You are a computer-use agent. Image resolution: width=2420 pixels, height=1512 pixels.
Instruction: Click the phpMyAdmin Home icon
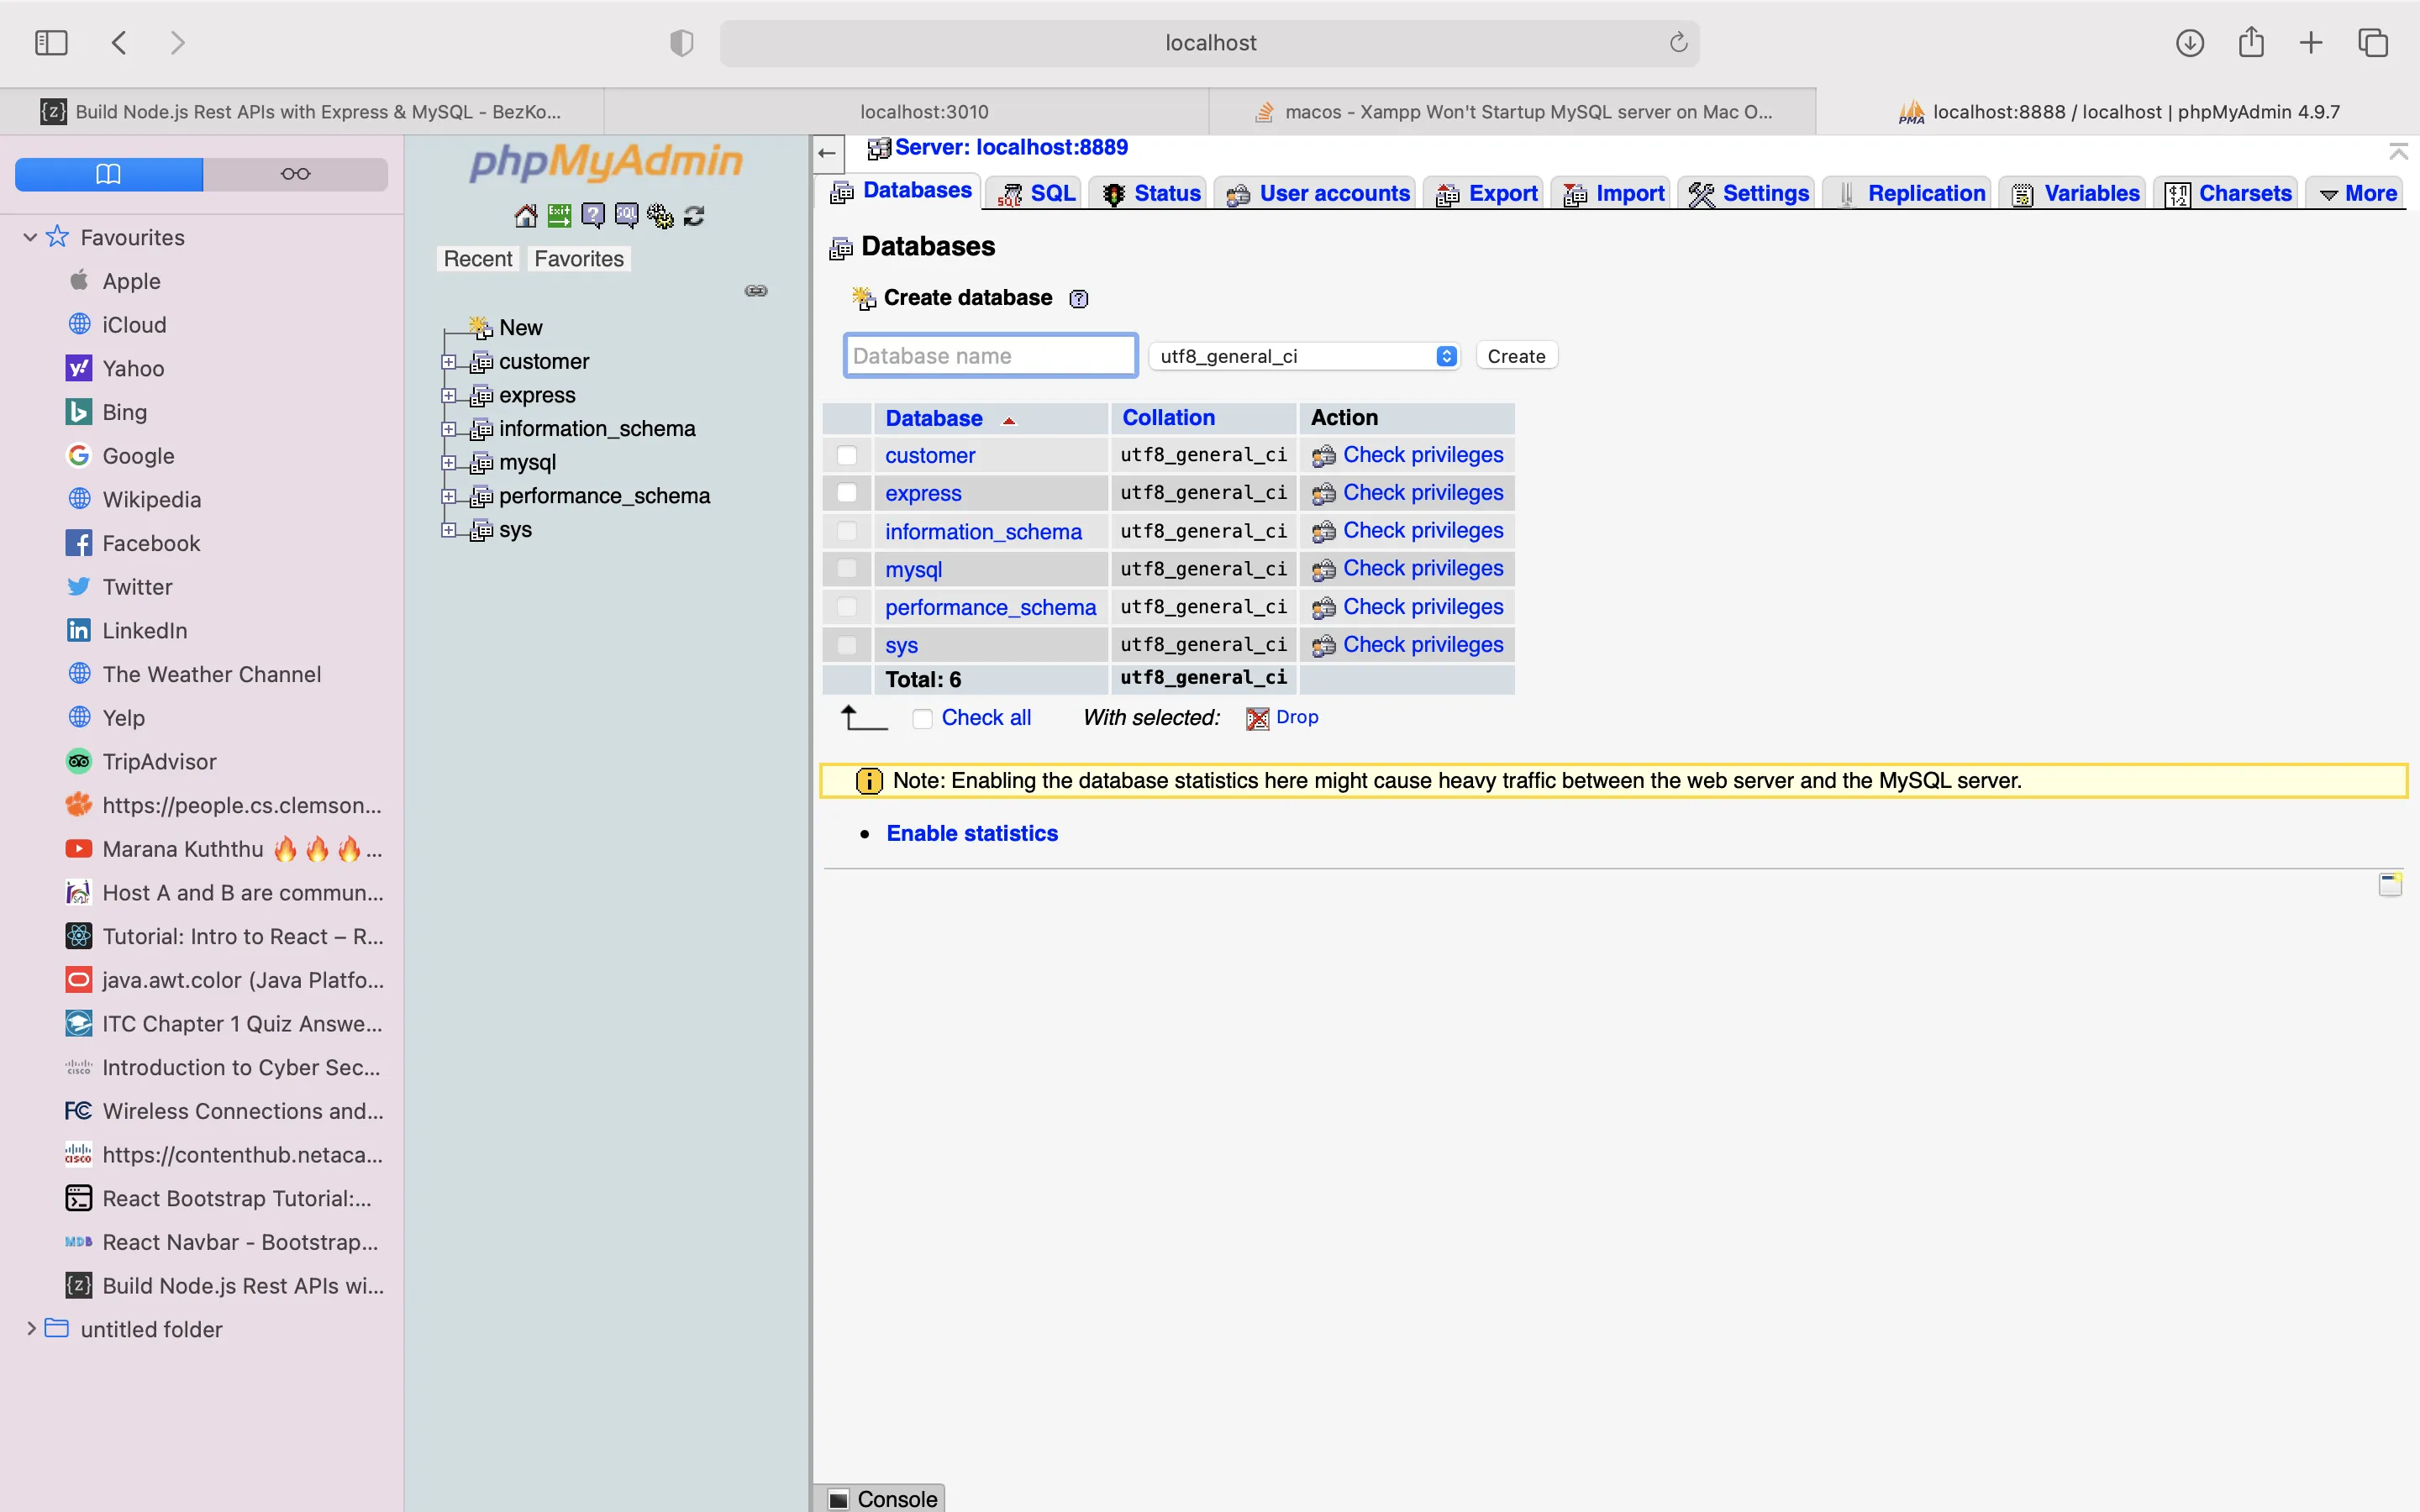tap(525, 216)
